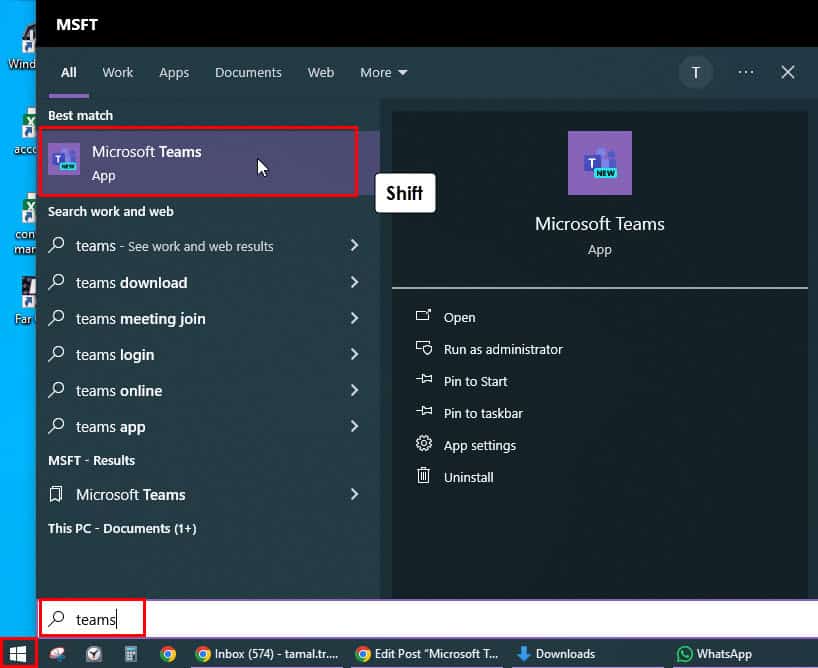Select the 'teams online' suggestion text

pyautogui.click(x=119, y=391)
